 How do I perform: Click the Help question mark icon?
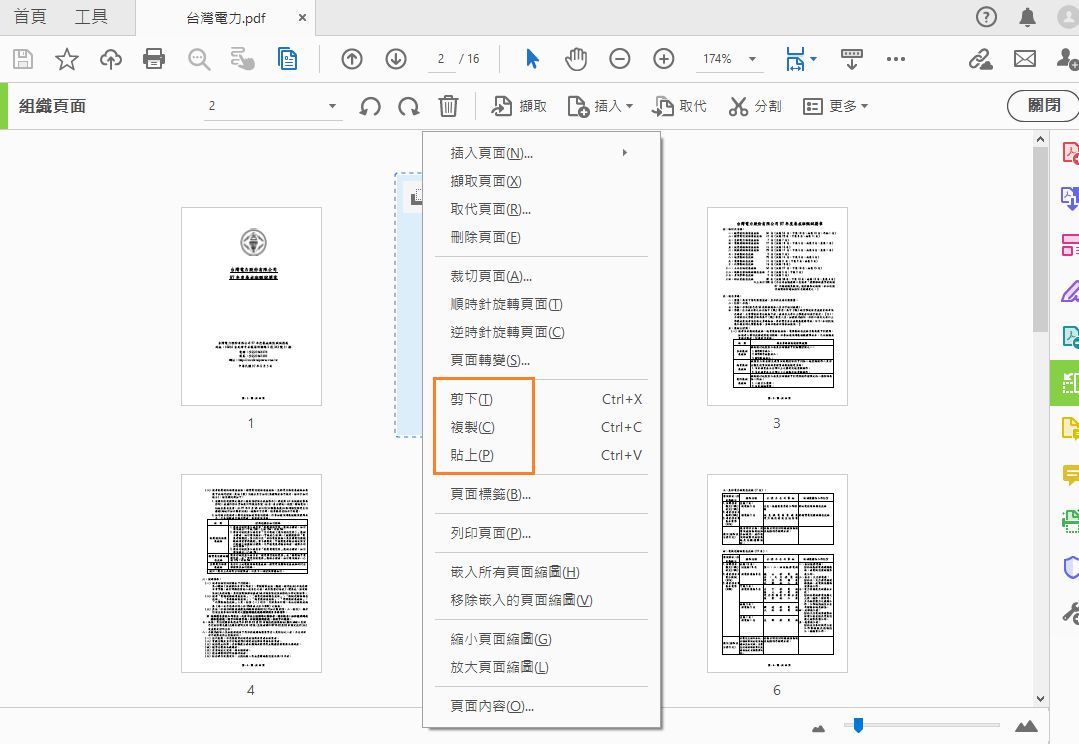(985, 16)
